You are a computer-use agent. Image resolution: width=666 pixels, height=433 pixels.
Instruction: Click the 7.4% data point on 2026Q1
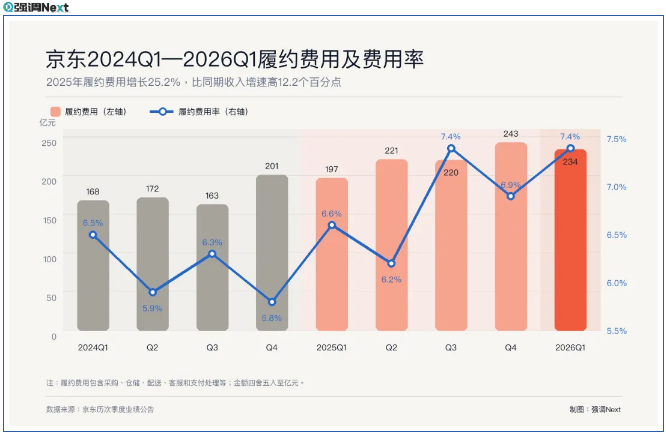(570, 148)
